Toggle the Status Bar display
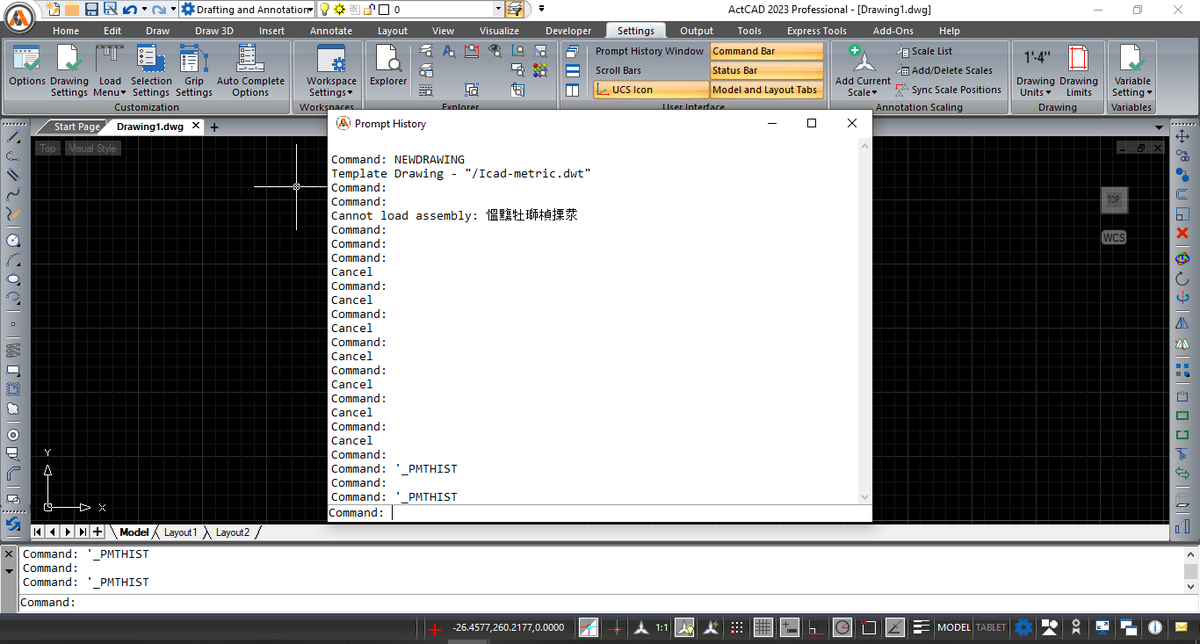1200x644 pixels. [x=766, y=71]
